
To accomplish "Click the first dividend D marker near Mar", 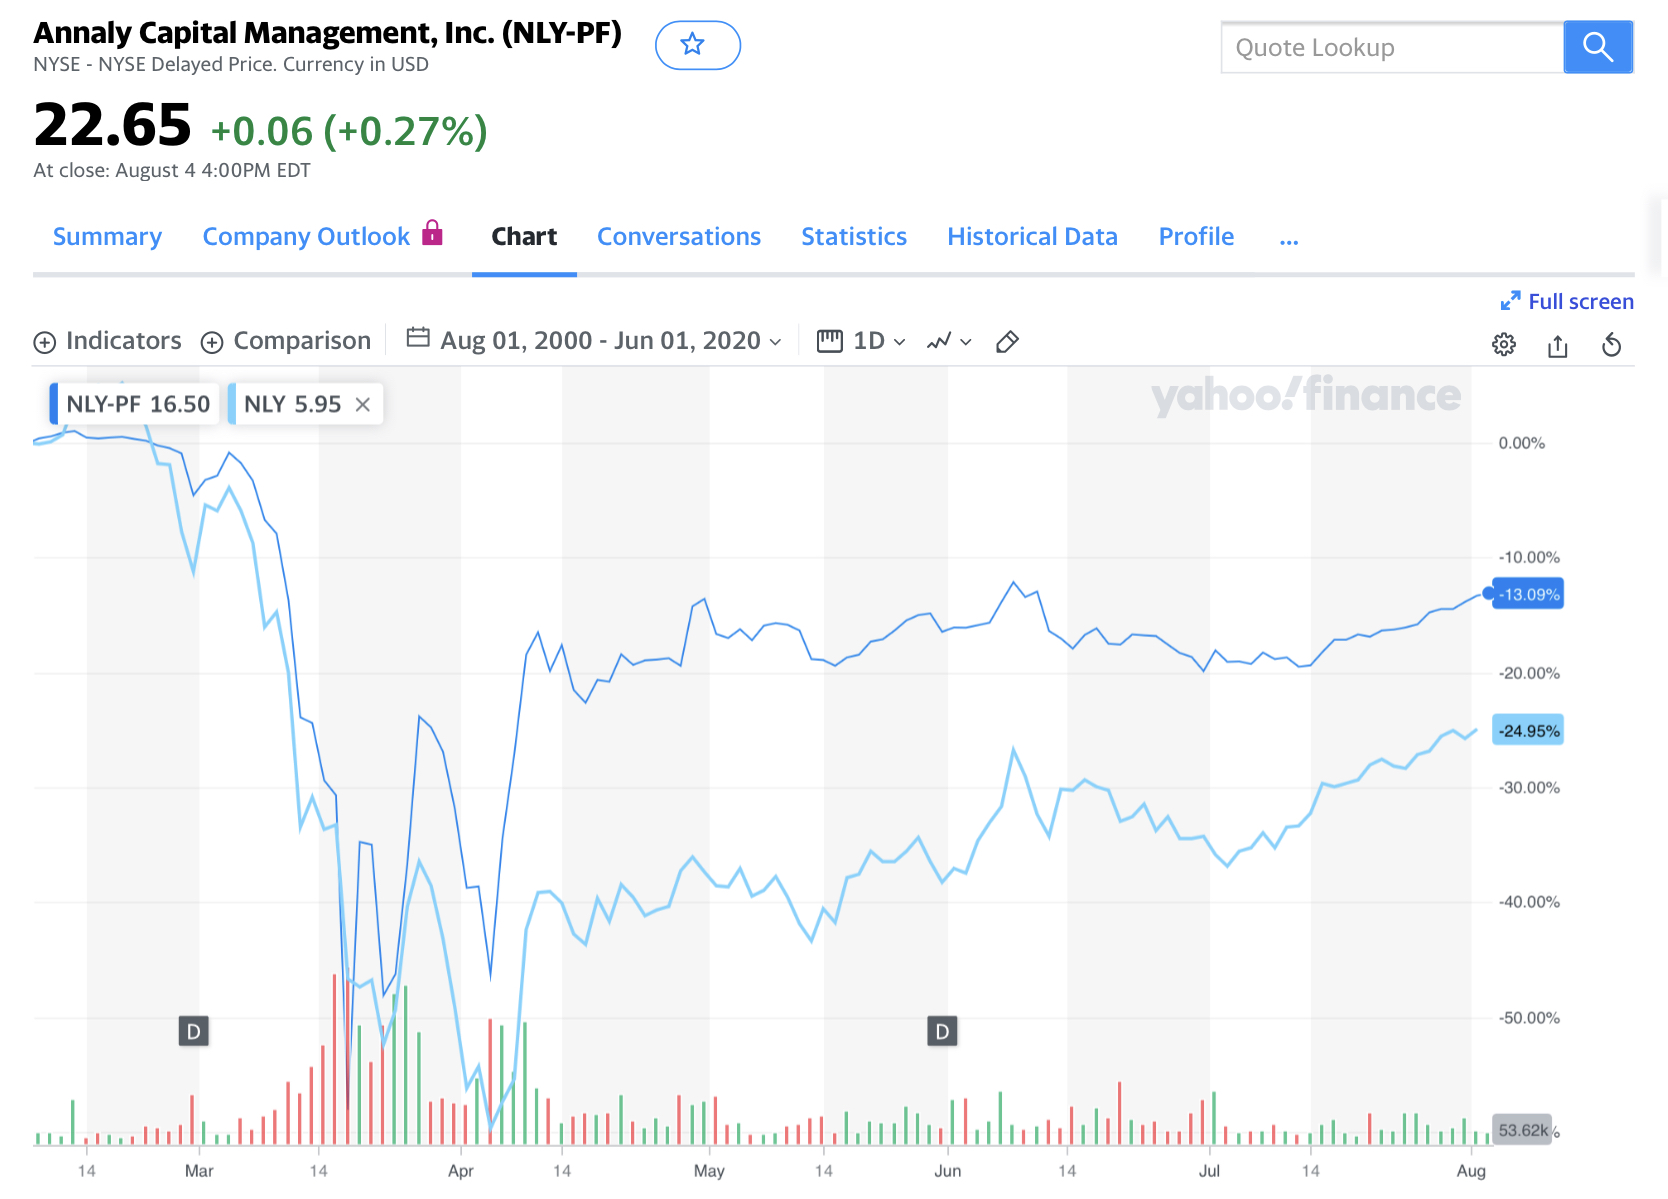I will point(194,1031).
